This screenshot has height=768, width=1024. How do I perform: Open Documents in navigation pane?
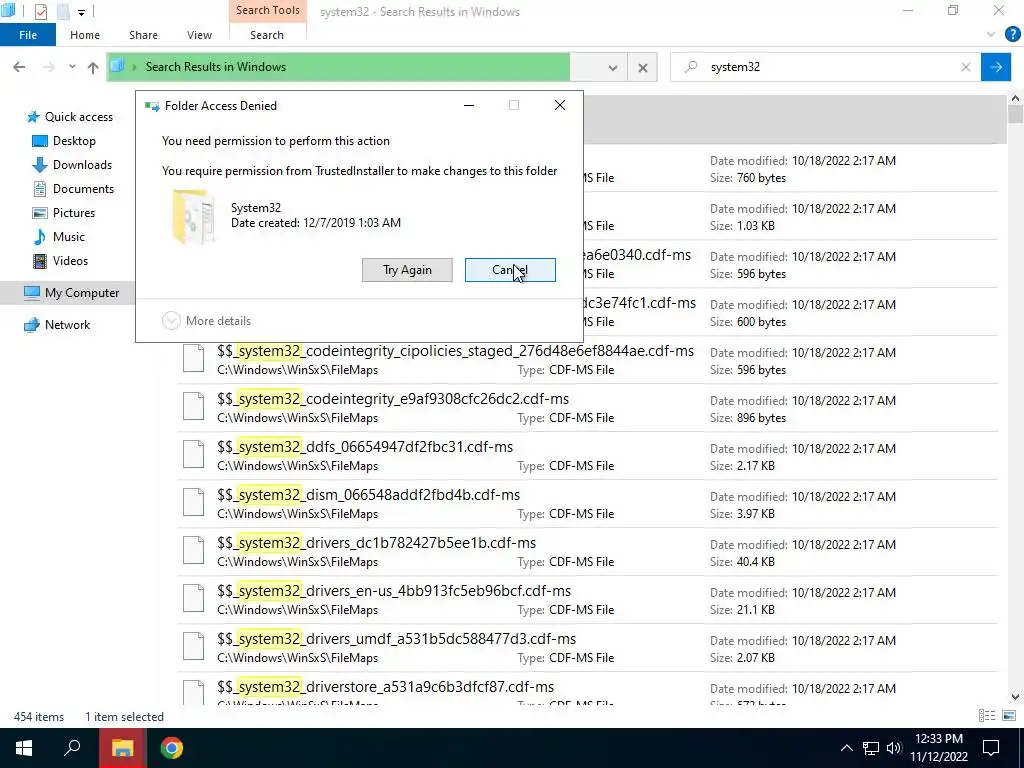click(x=73, y=189)
